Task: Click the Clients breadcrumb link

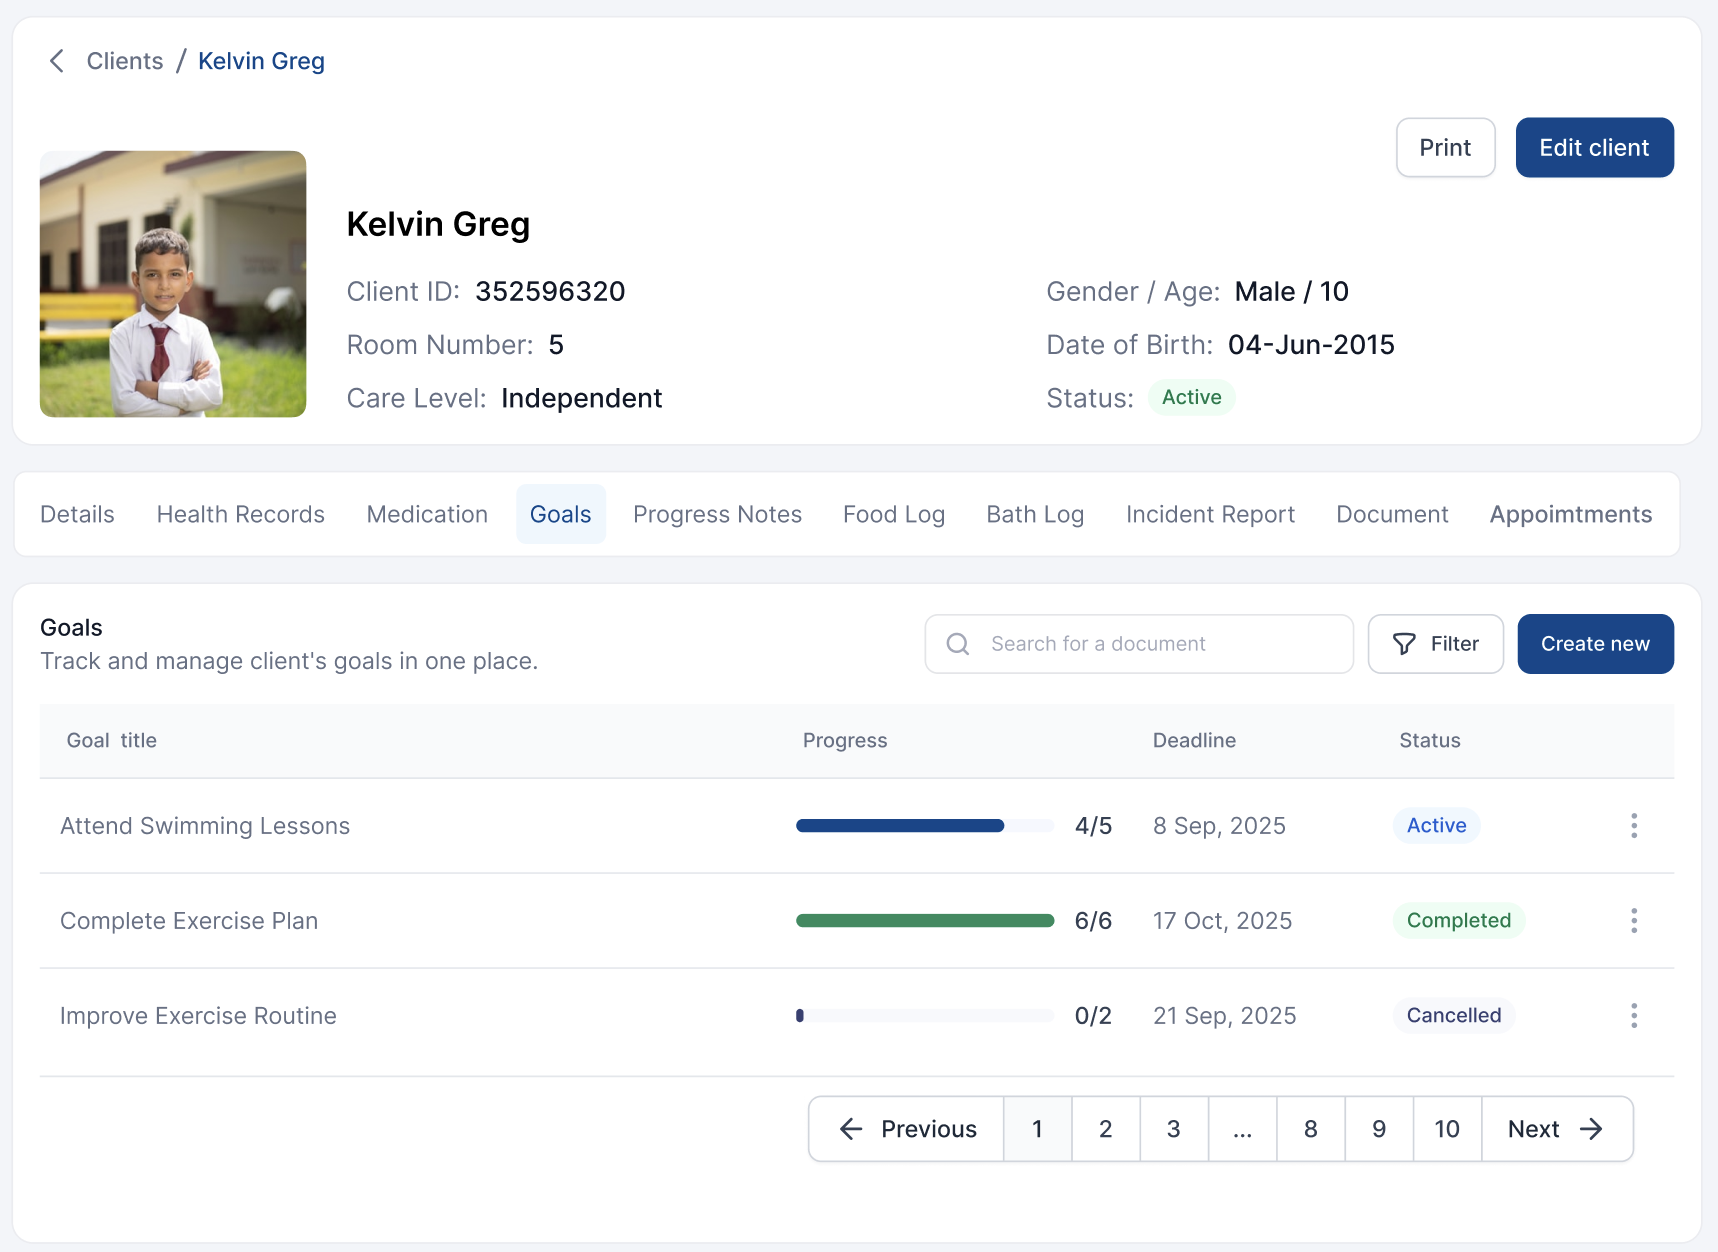Action: (x=125, y=61)
